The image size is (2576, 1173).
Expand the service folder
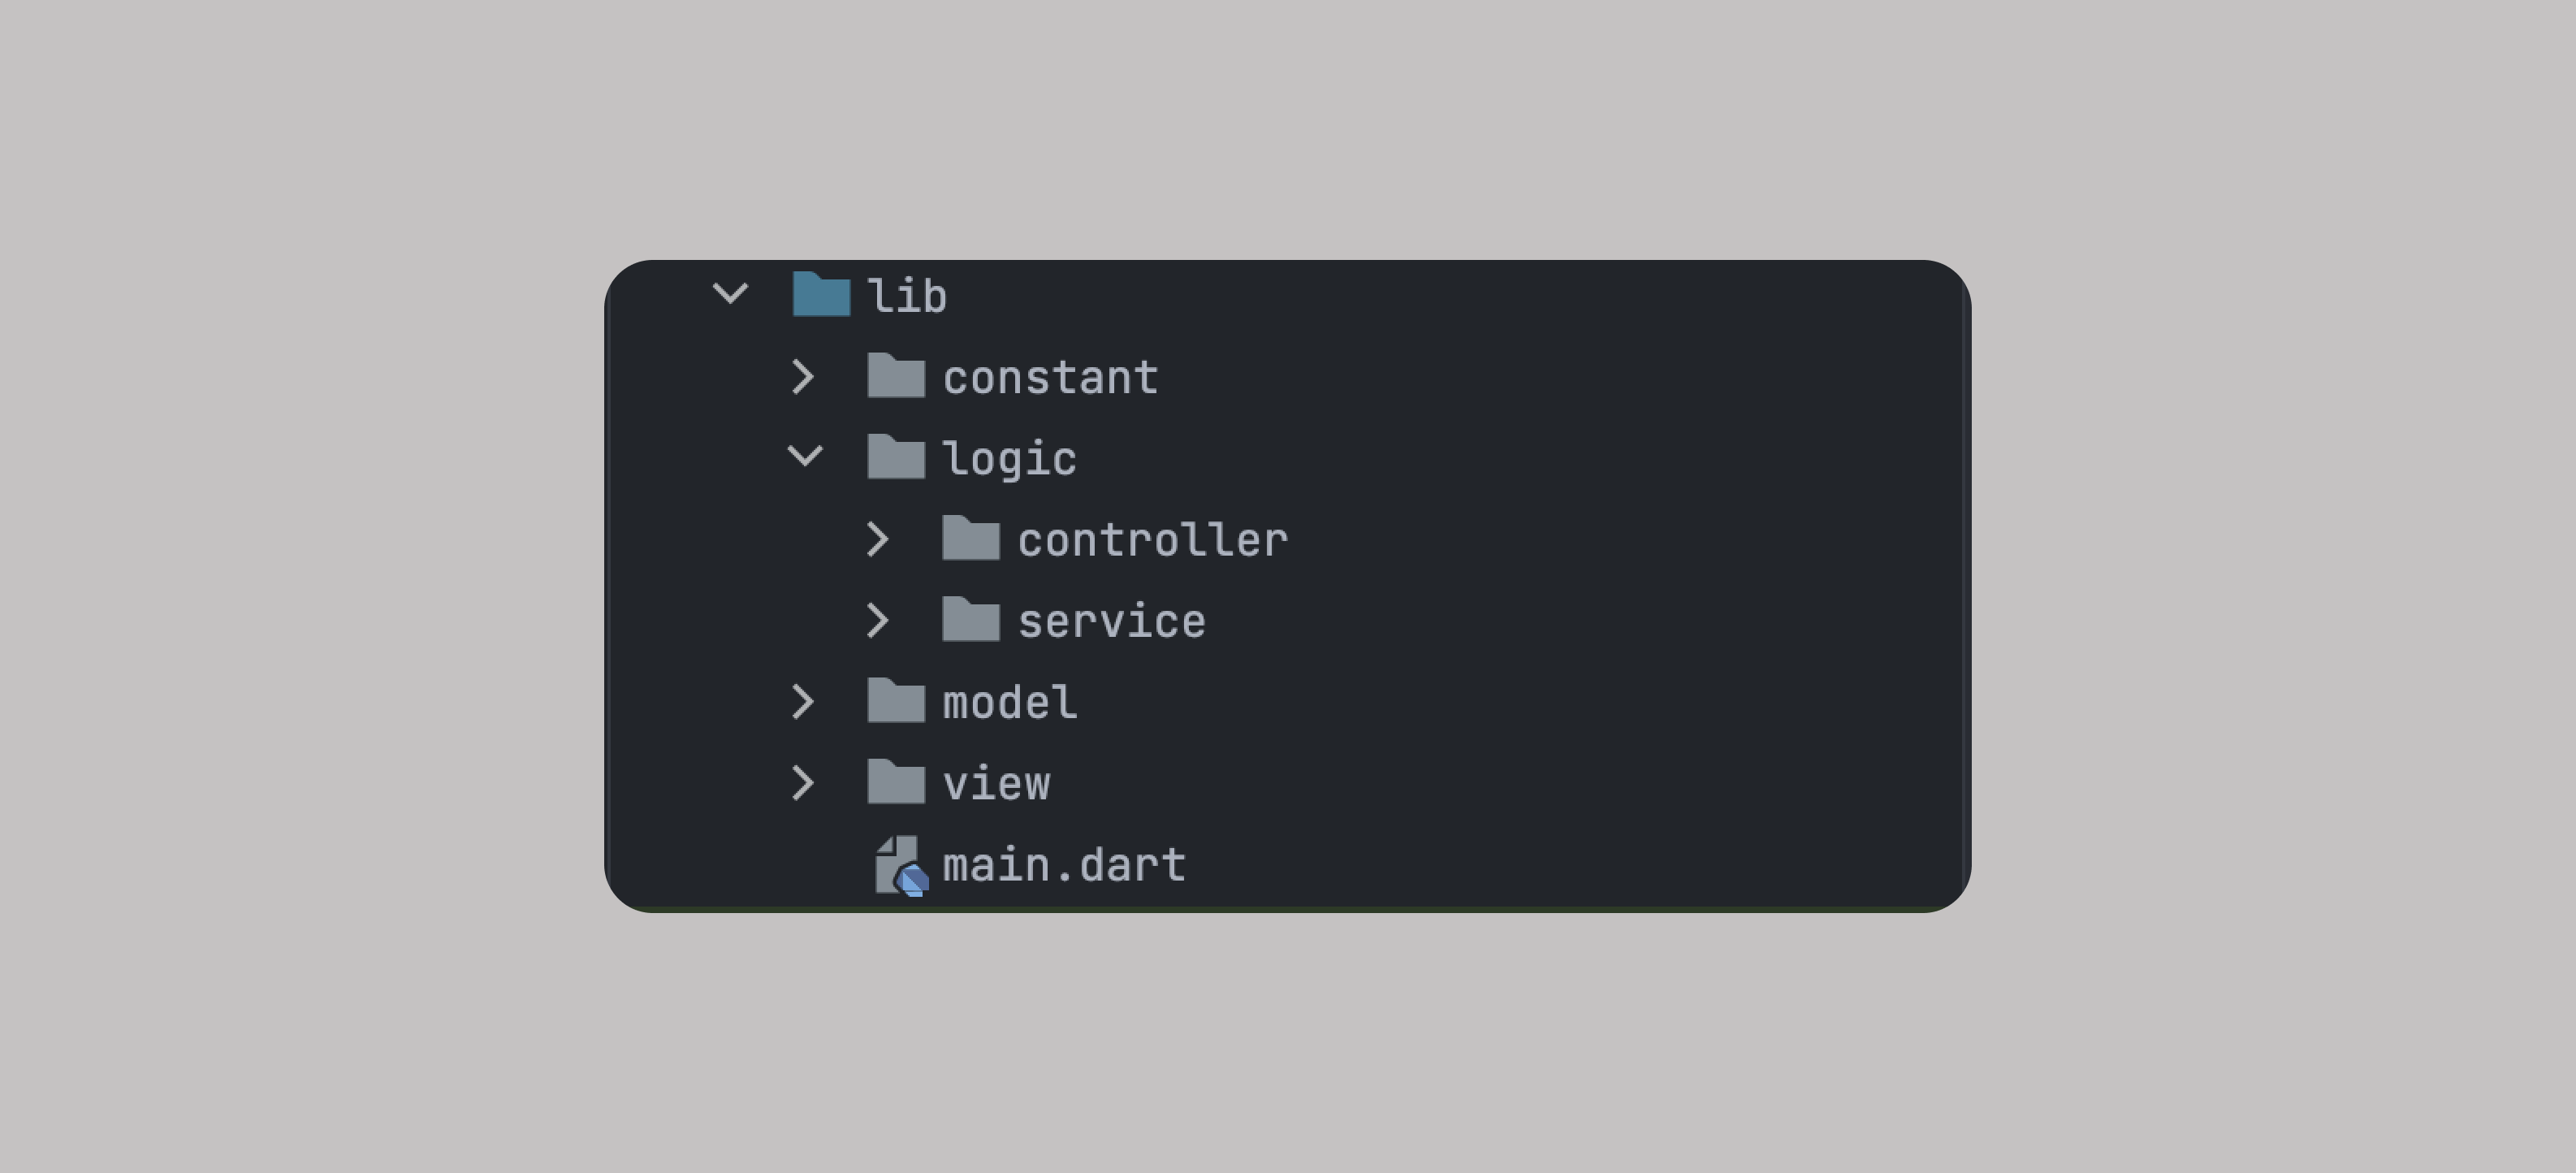[x=879, y=620]
